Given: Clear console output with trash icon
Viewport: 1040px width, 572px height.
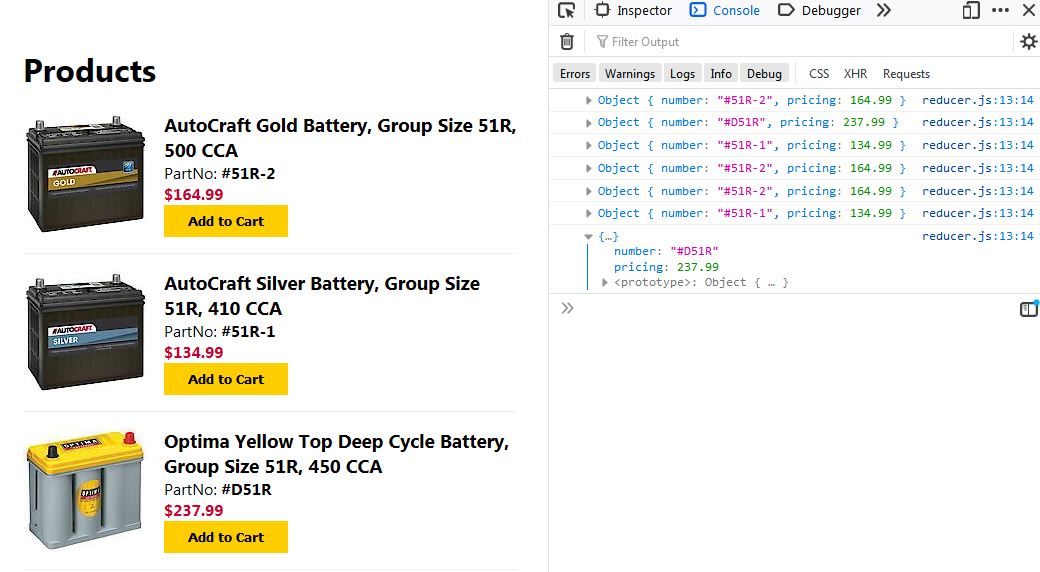Looking at the screenshot, I should (567, 42).
